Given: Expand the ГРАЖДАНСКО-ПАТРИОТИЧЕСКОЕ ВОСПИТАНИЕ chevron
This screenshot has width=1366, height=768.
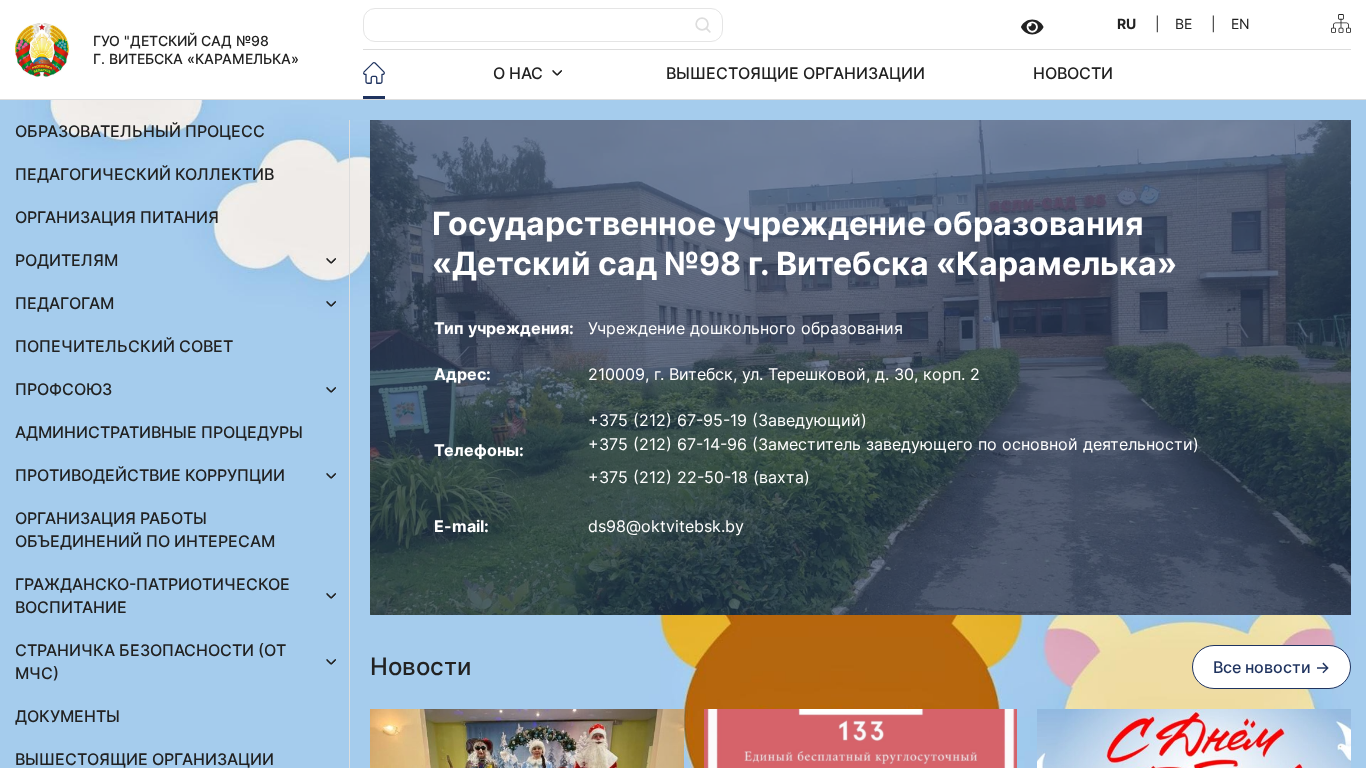Looking at the screenshot, I should tap(331, 596).
